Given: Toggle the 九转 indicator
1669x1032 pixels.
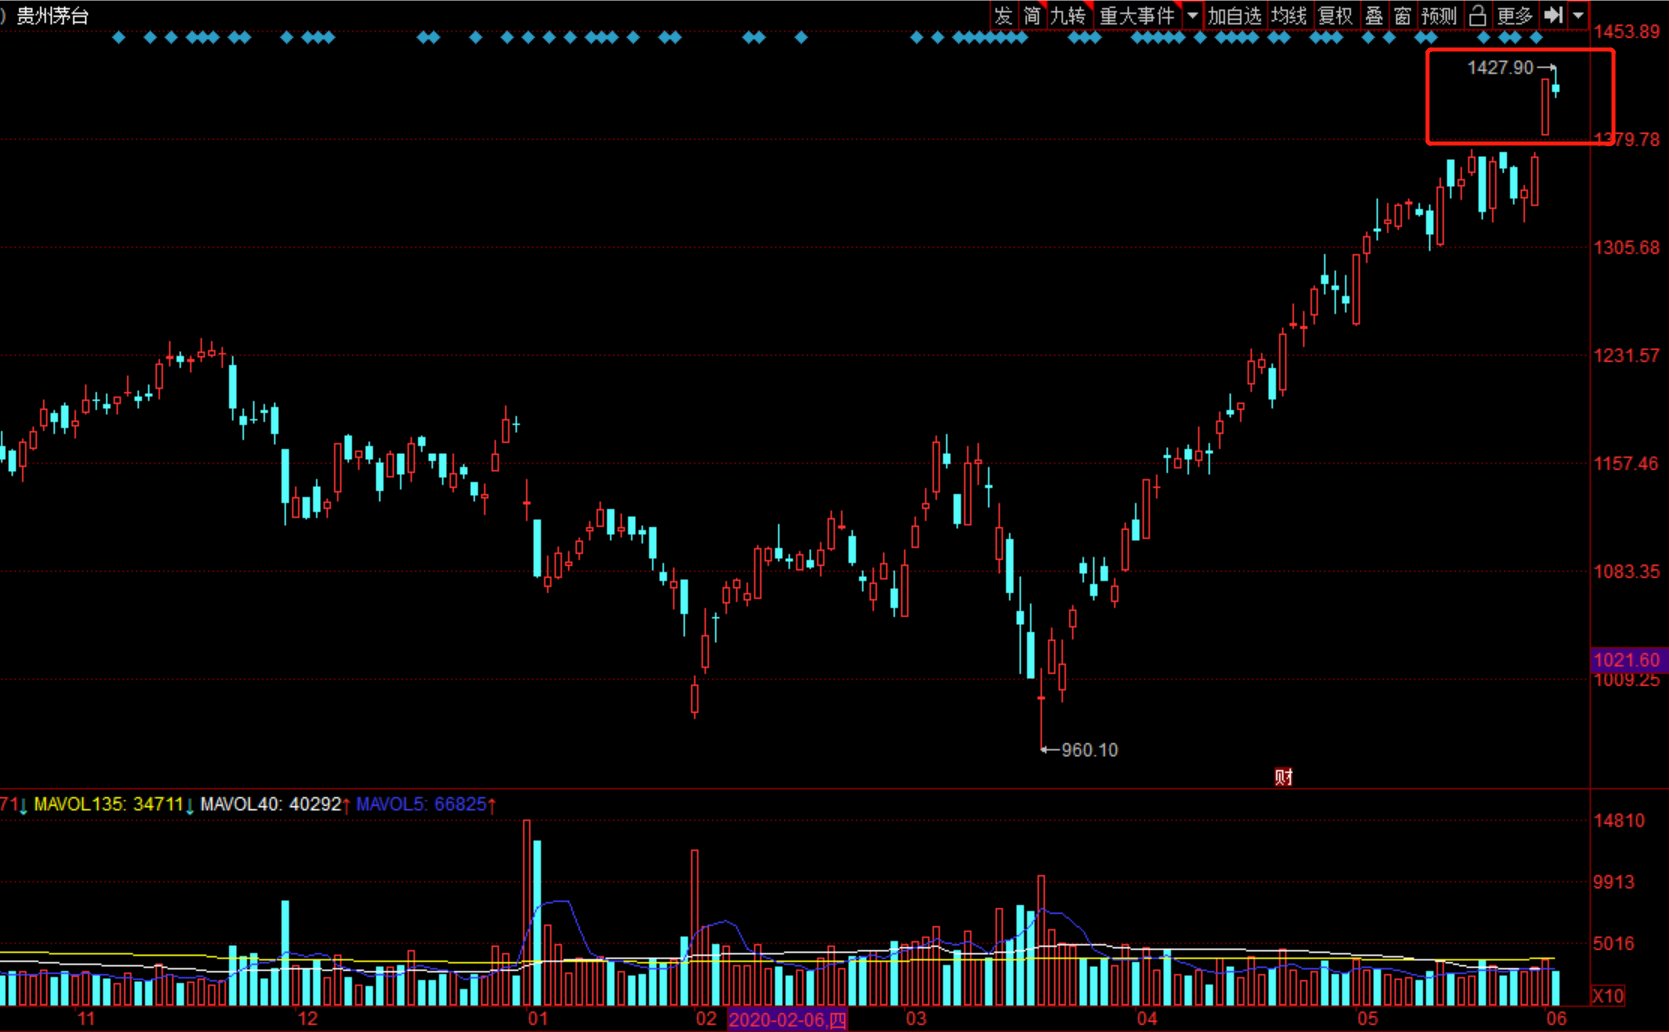Looking at the screenshot, I should [x=1068, y=16].
